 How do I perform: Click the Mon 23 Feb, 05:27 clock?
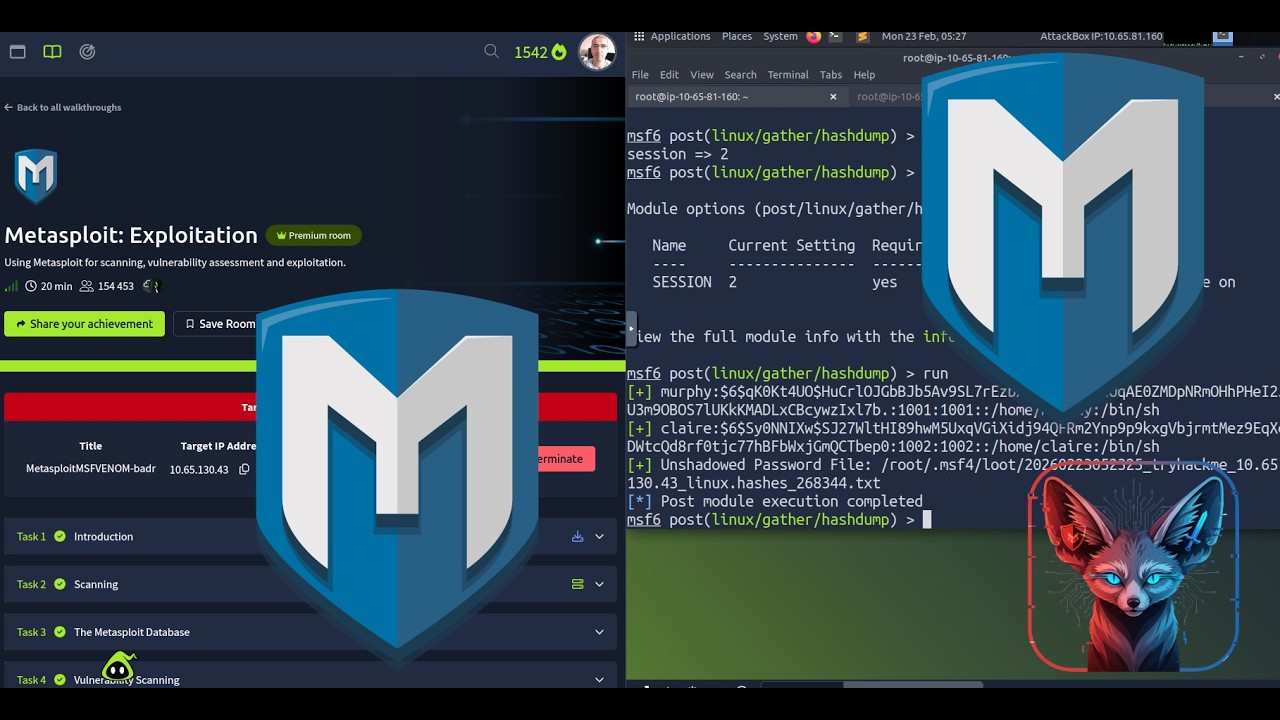coord(924,36)
